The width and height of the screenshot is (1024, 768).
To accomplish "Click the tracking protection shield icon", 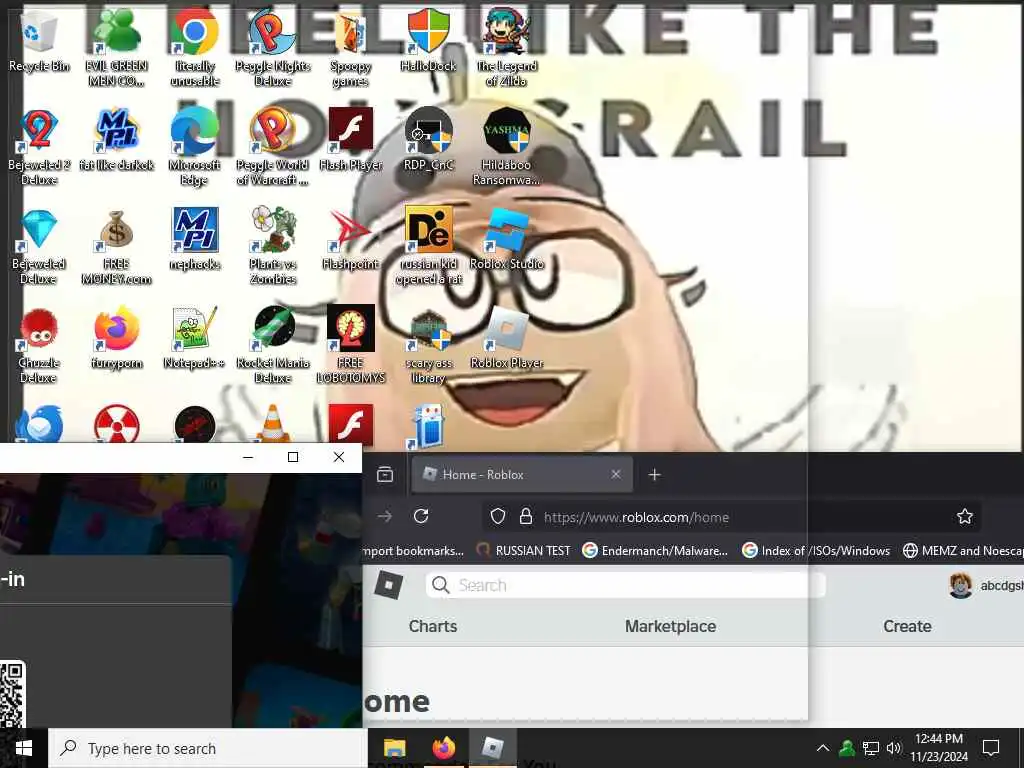I will pyautogui.click(x=498, y=517).
